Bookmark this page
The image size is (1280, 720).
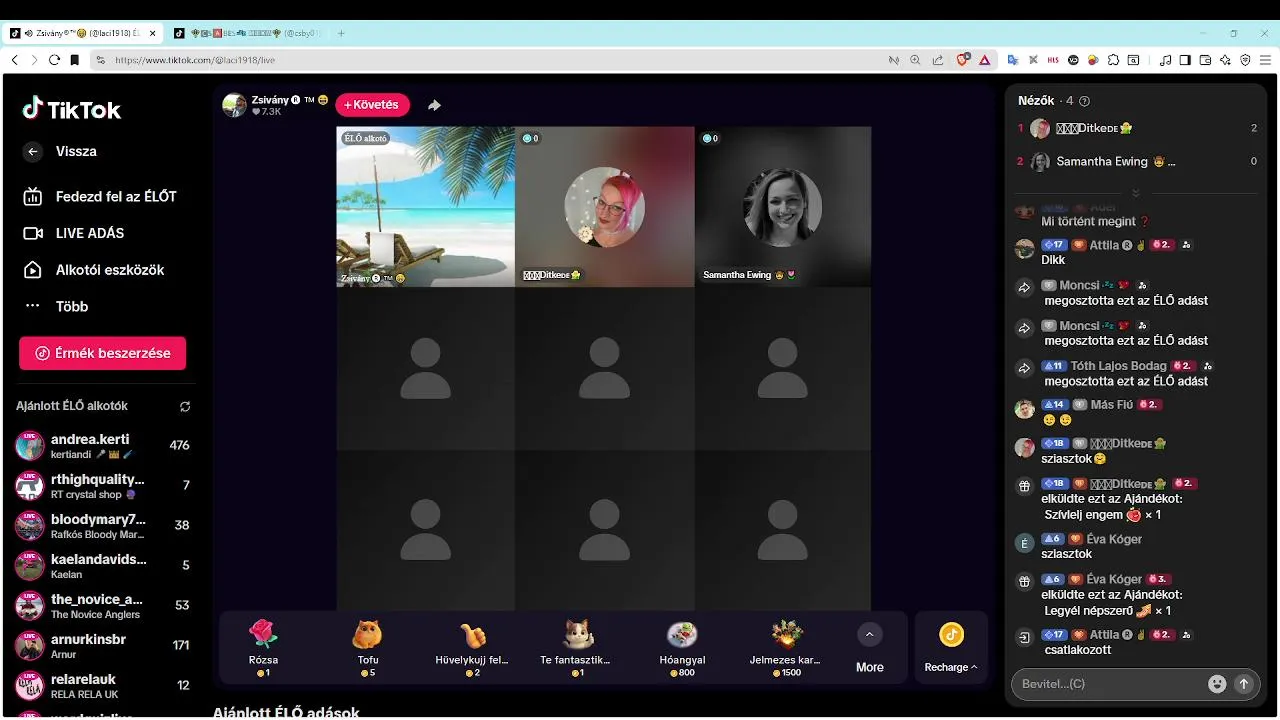pyautogui.click(x=74, y=60)
